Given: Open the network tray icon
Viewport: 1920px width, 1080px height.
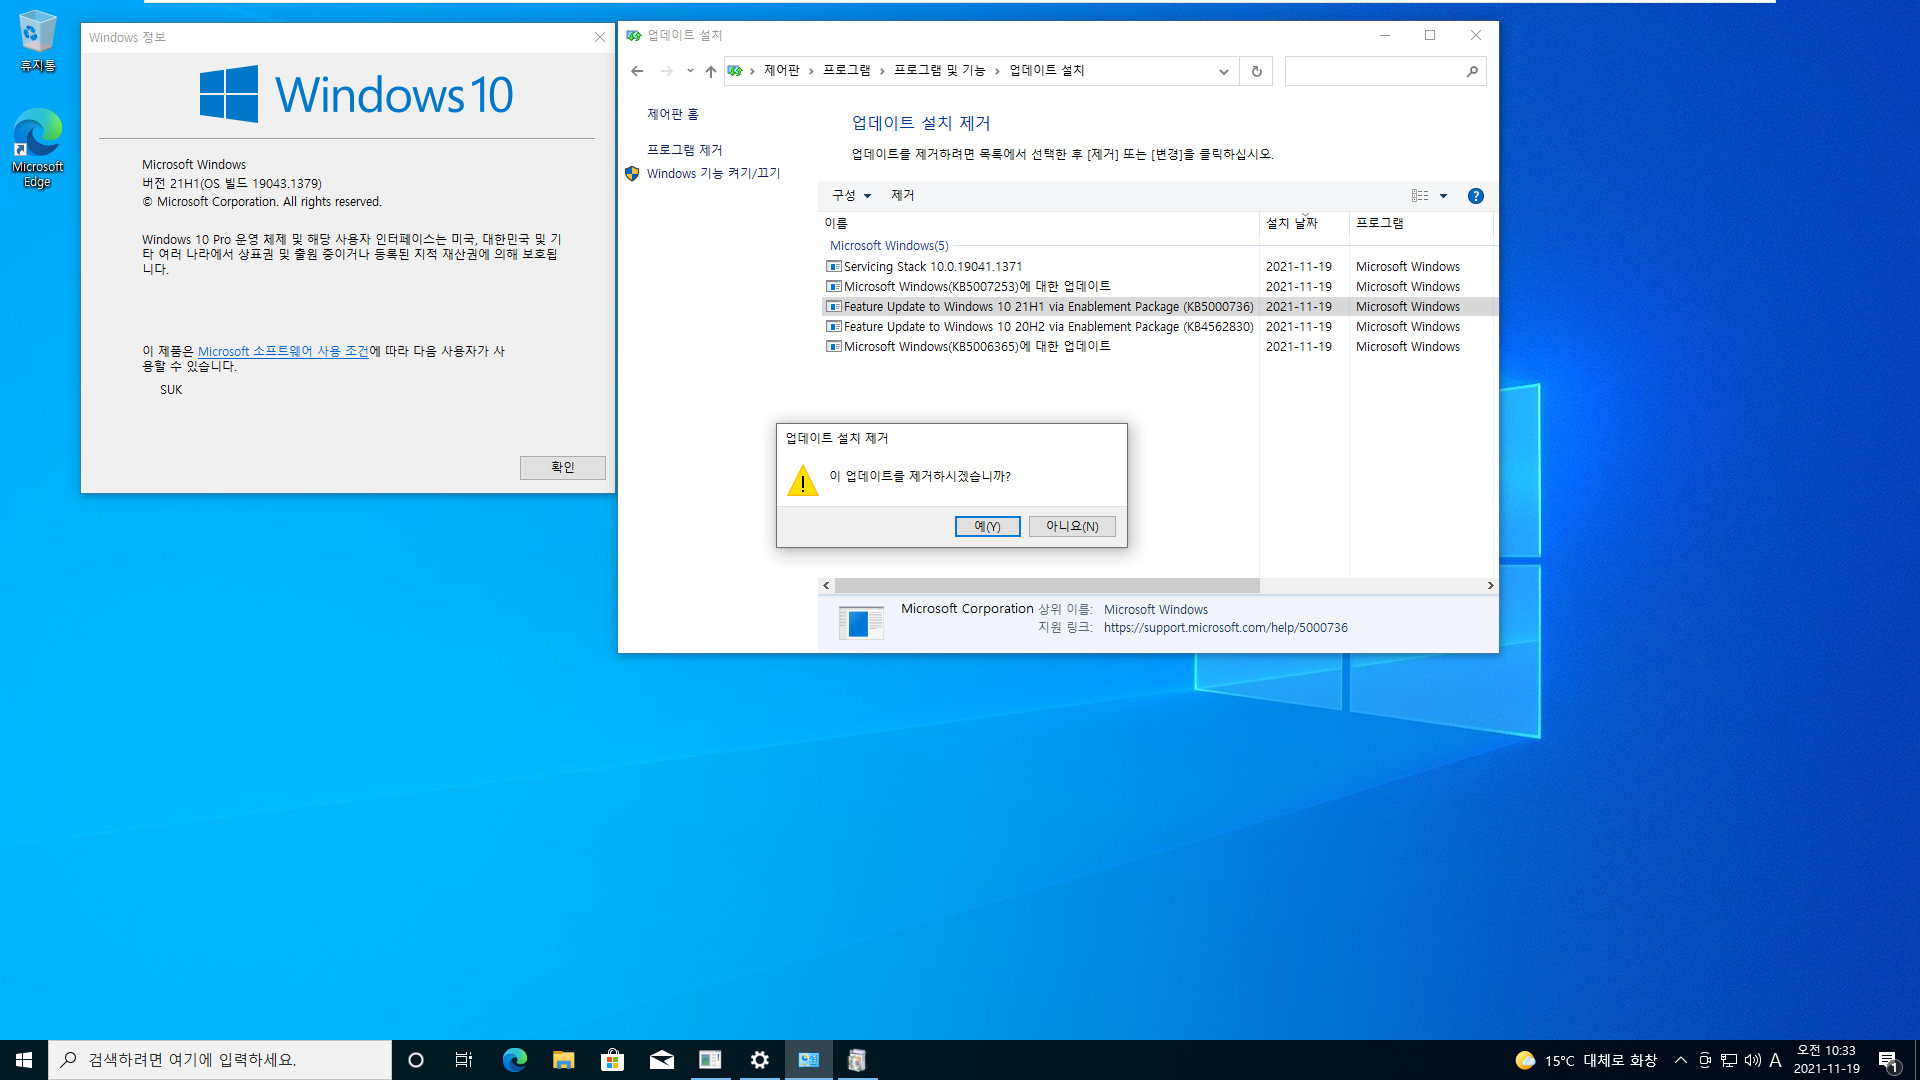Looking at the screenshot, I should click(x=1729, y=1060).
